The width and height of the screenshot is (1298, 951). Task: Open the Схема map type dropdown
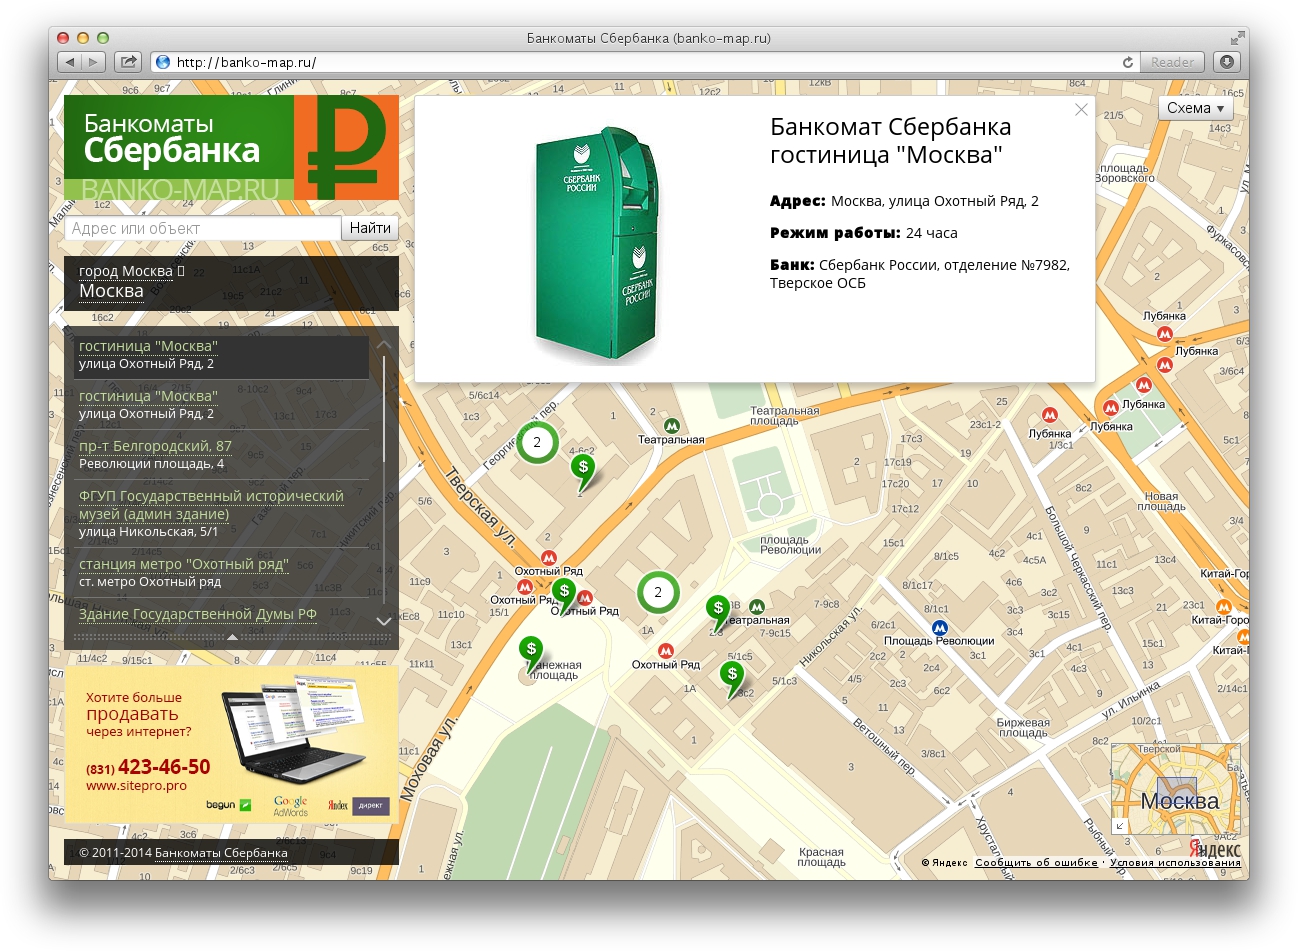click(1196, 108)
